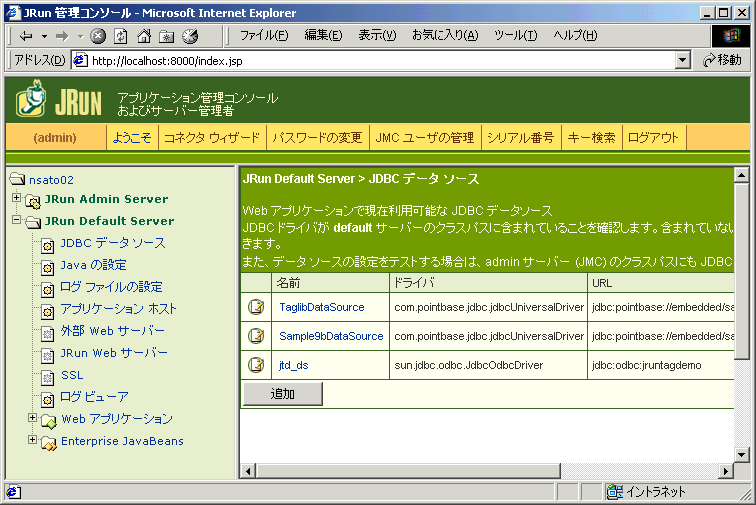Screen dimensions: 756x505
Task: Open the コネクタ ウィザード tab
Action: (x=212, y=138)
